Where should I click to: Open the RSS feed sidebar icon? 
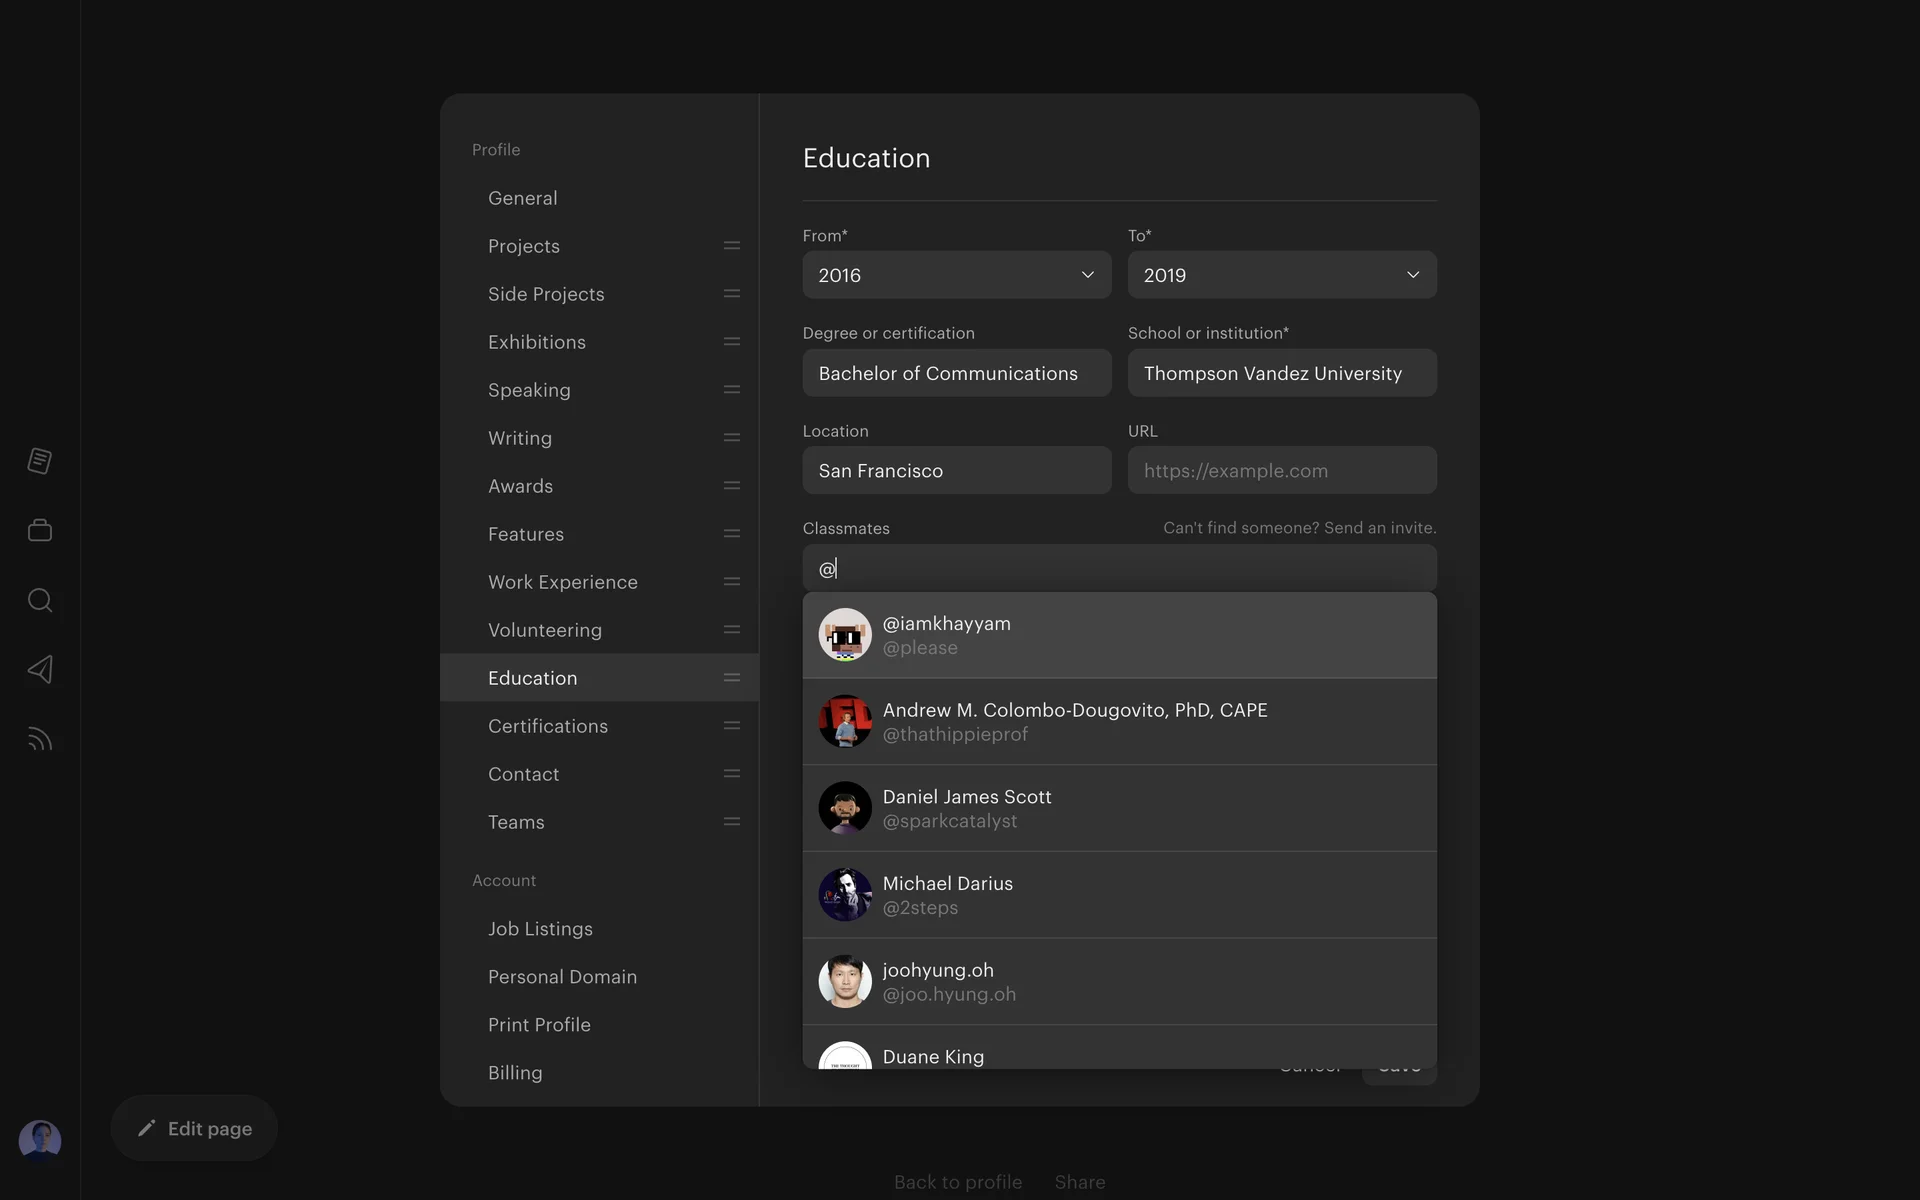click(x=40, y=739)
